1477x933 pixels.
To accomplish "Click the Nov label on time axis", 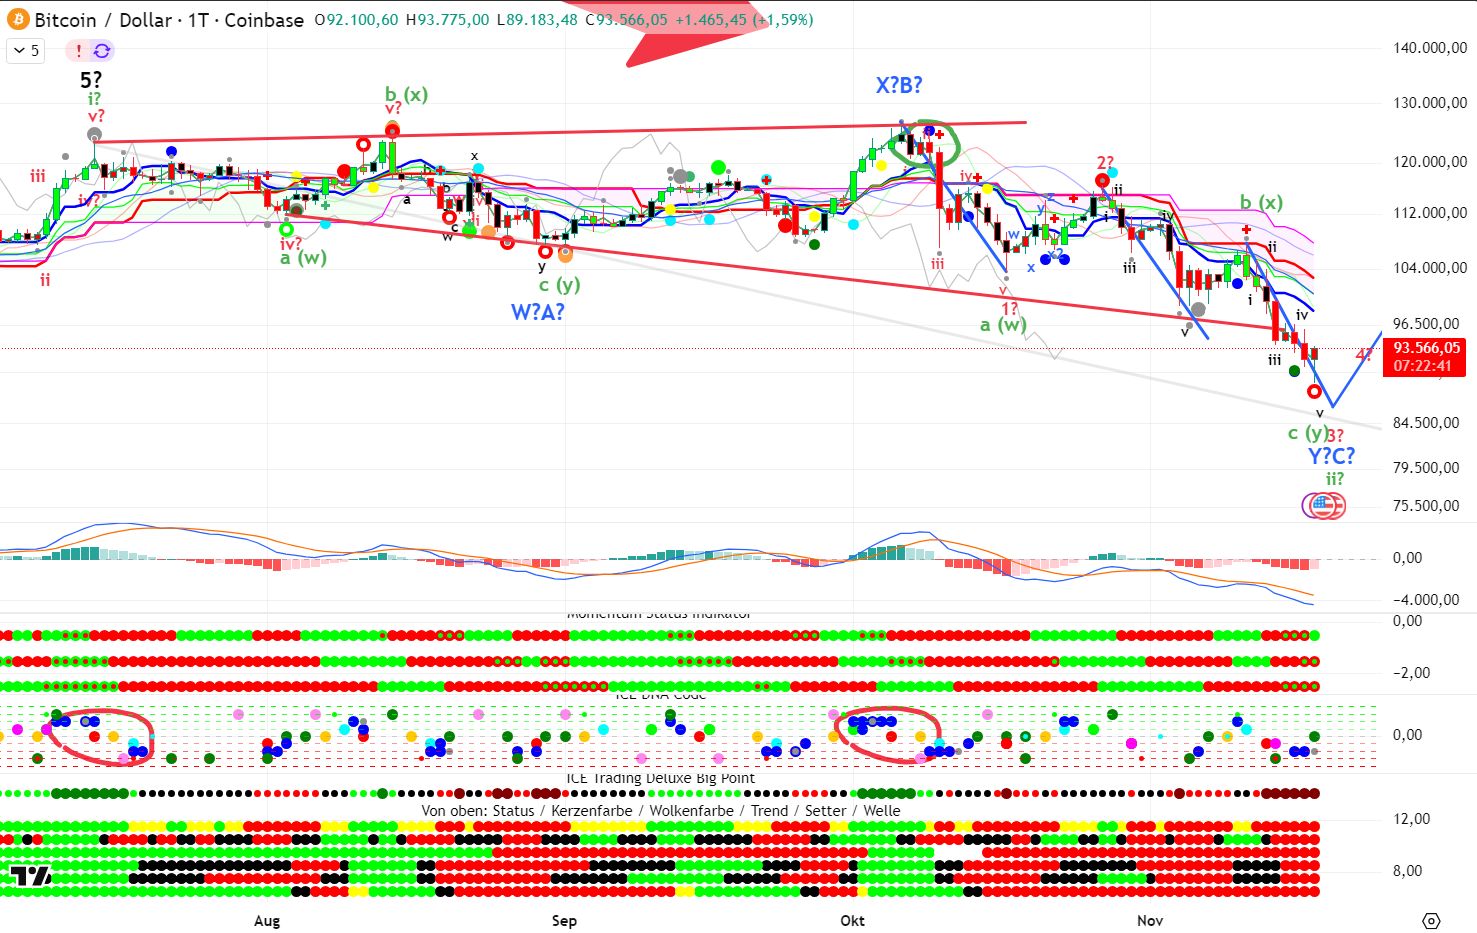I will (1150, 920).
